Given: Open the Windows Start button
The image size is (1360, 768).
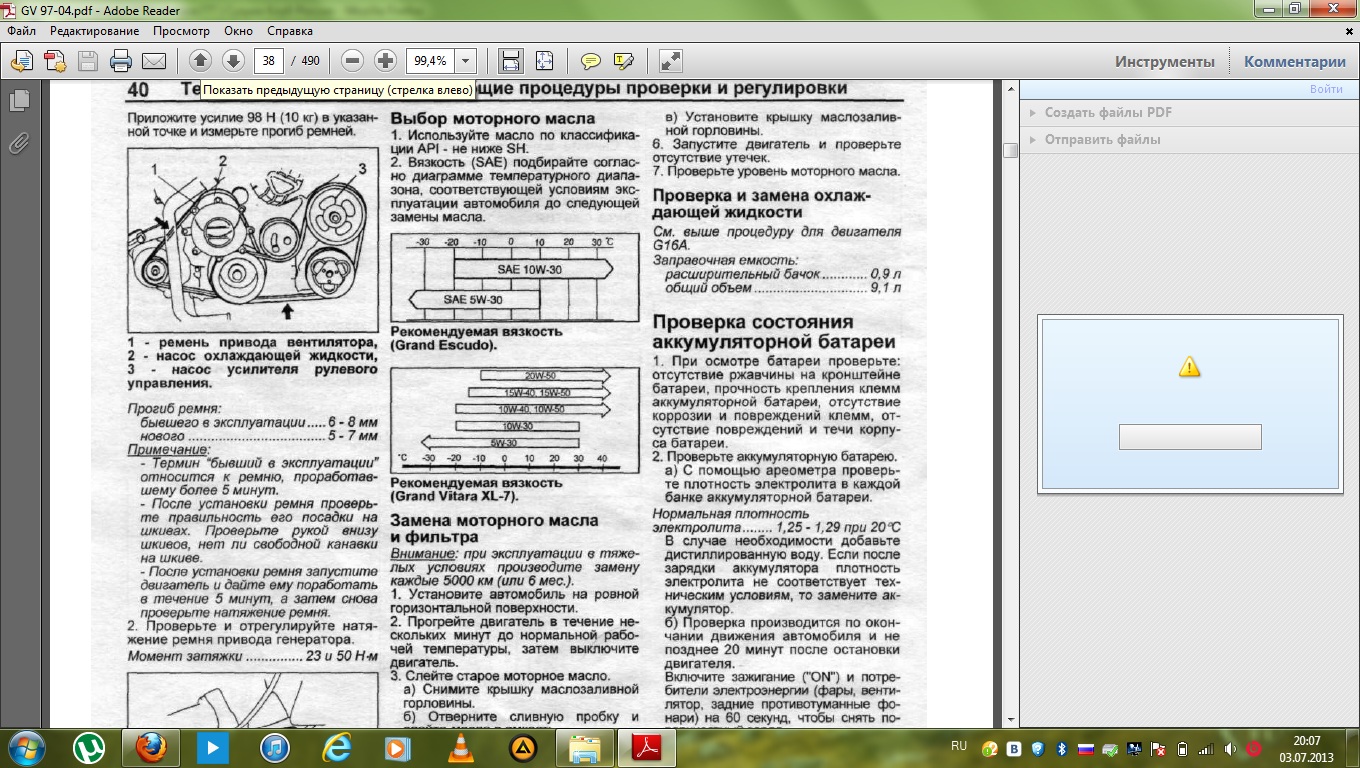Looking at the screenshot, I should [x=27, y=748].
